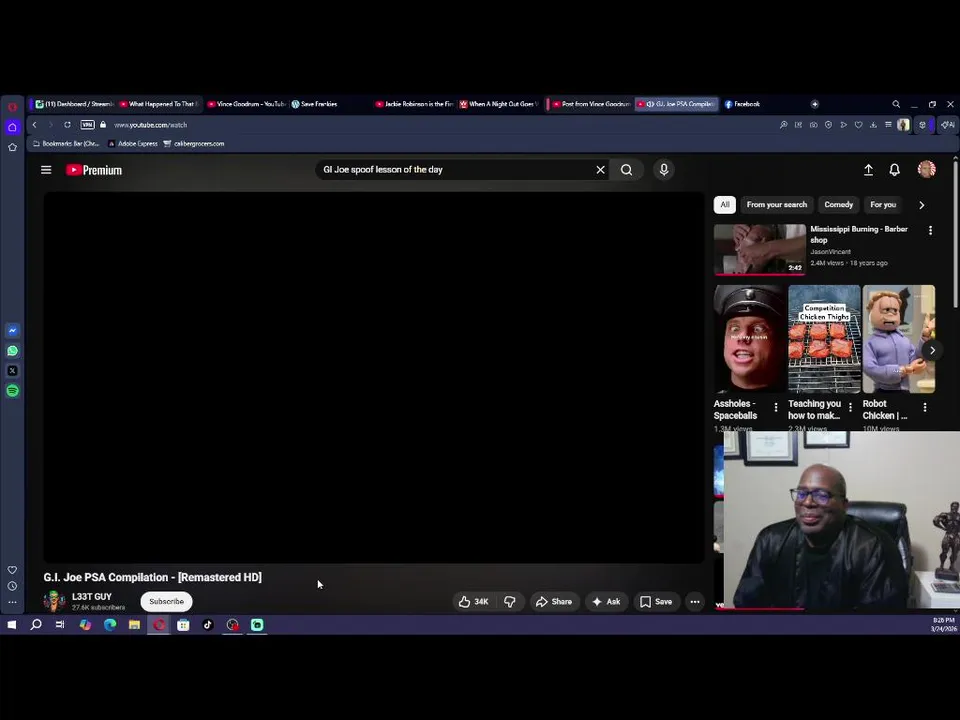
Task: Open sidebar bookmarks heart icon
Action: [12, 570]
